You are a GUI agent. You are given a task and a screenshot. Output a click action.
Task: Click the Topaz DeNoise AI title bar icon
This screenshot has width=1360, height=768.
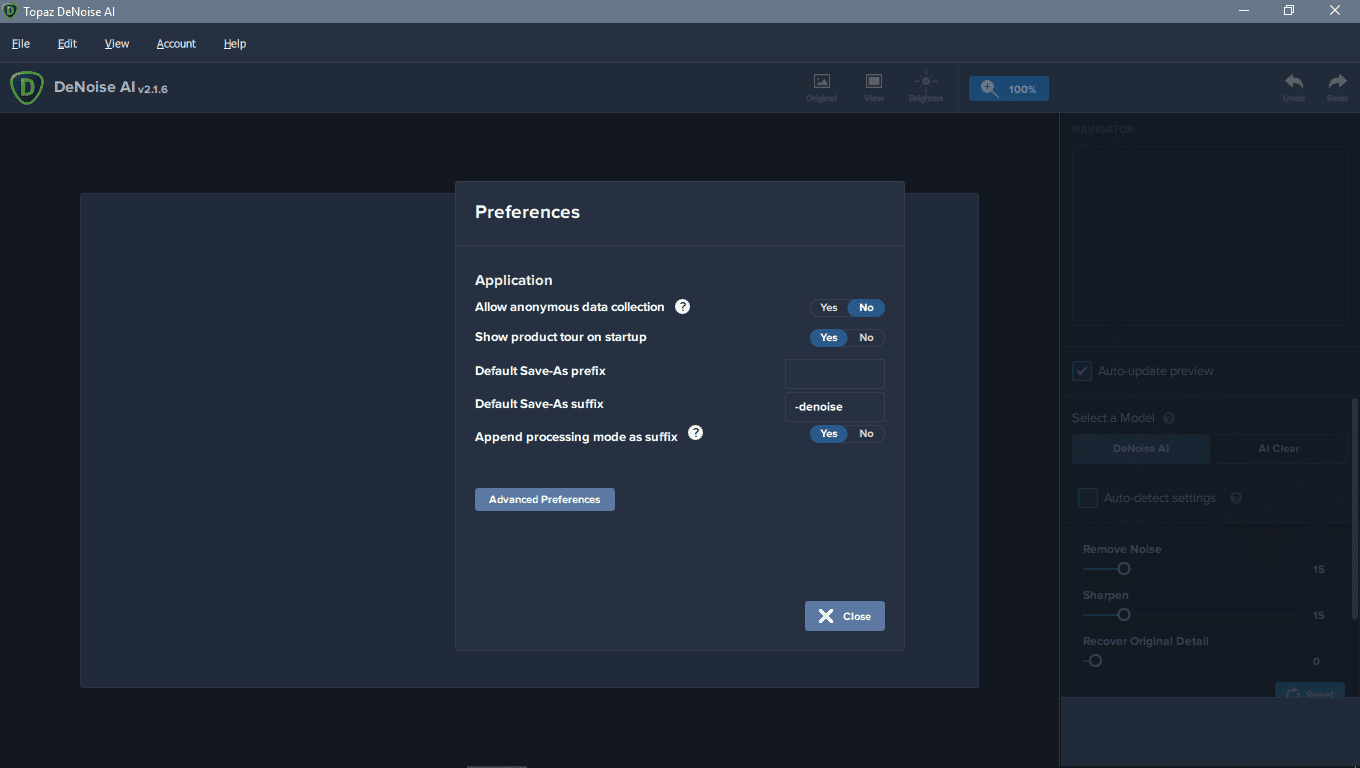click(x=10, y=11)
